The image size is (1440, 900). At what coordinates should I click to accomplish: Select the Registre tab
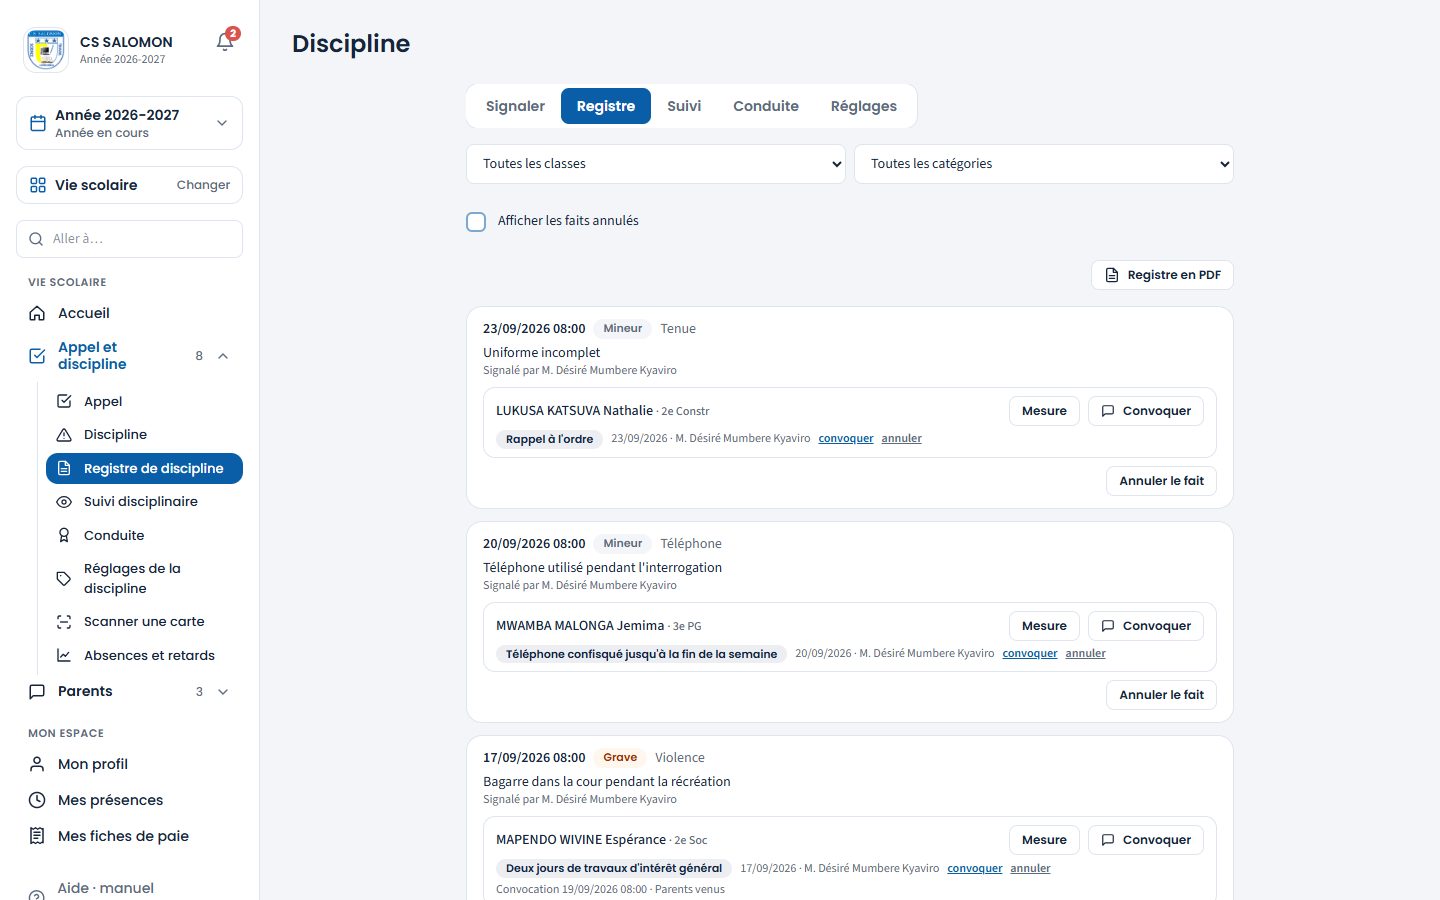coord(606,106)
